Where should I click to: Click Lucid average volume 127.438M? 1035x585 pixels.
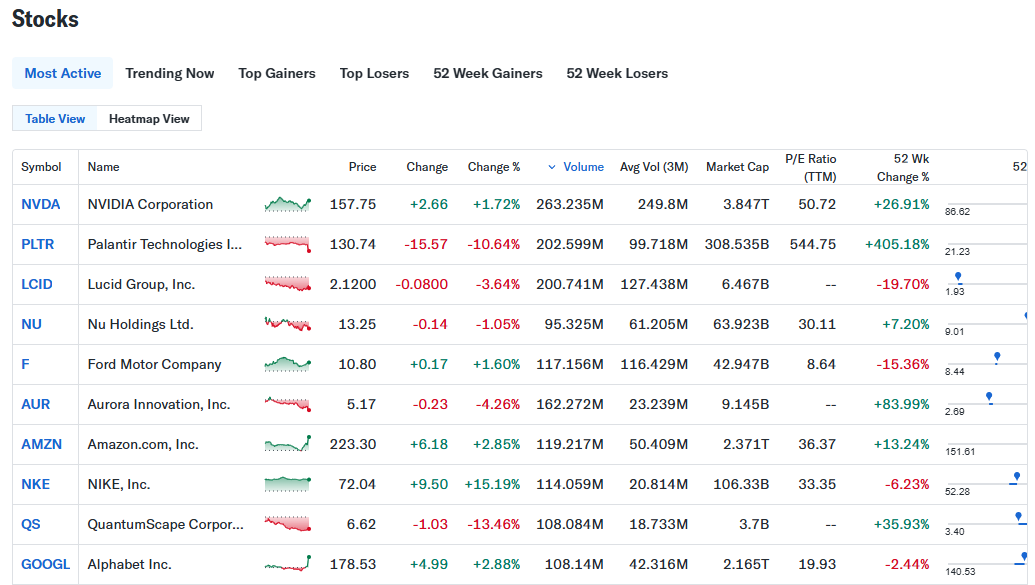point(654,285)
